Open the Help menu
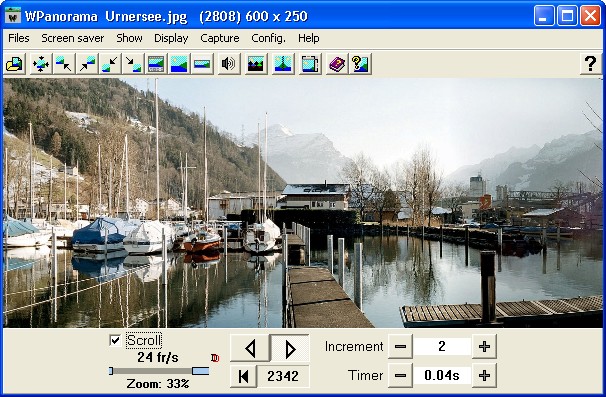606x397 pixels. pos(308,38)
